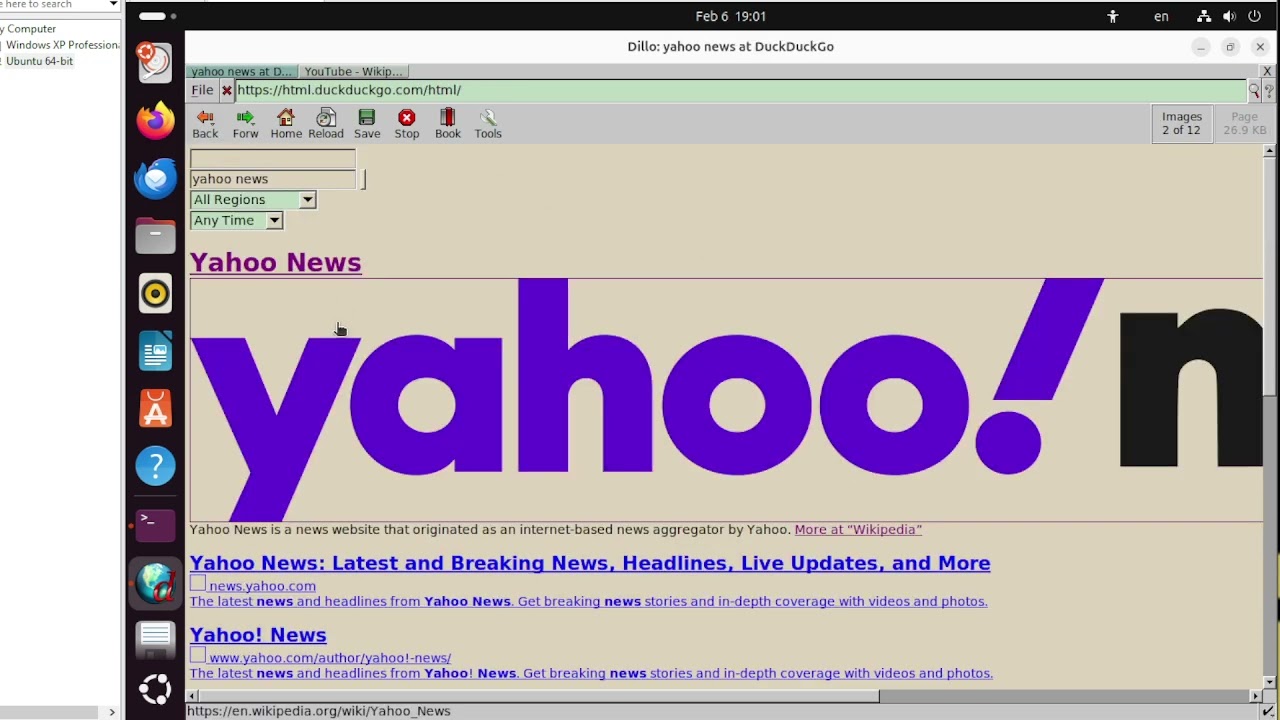Click the horizontal scrollbar right arrow
Viewport: 1280px width, 720px height.
click(1256, 696)
